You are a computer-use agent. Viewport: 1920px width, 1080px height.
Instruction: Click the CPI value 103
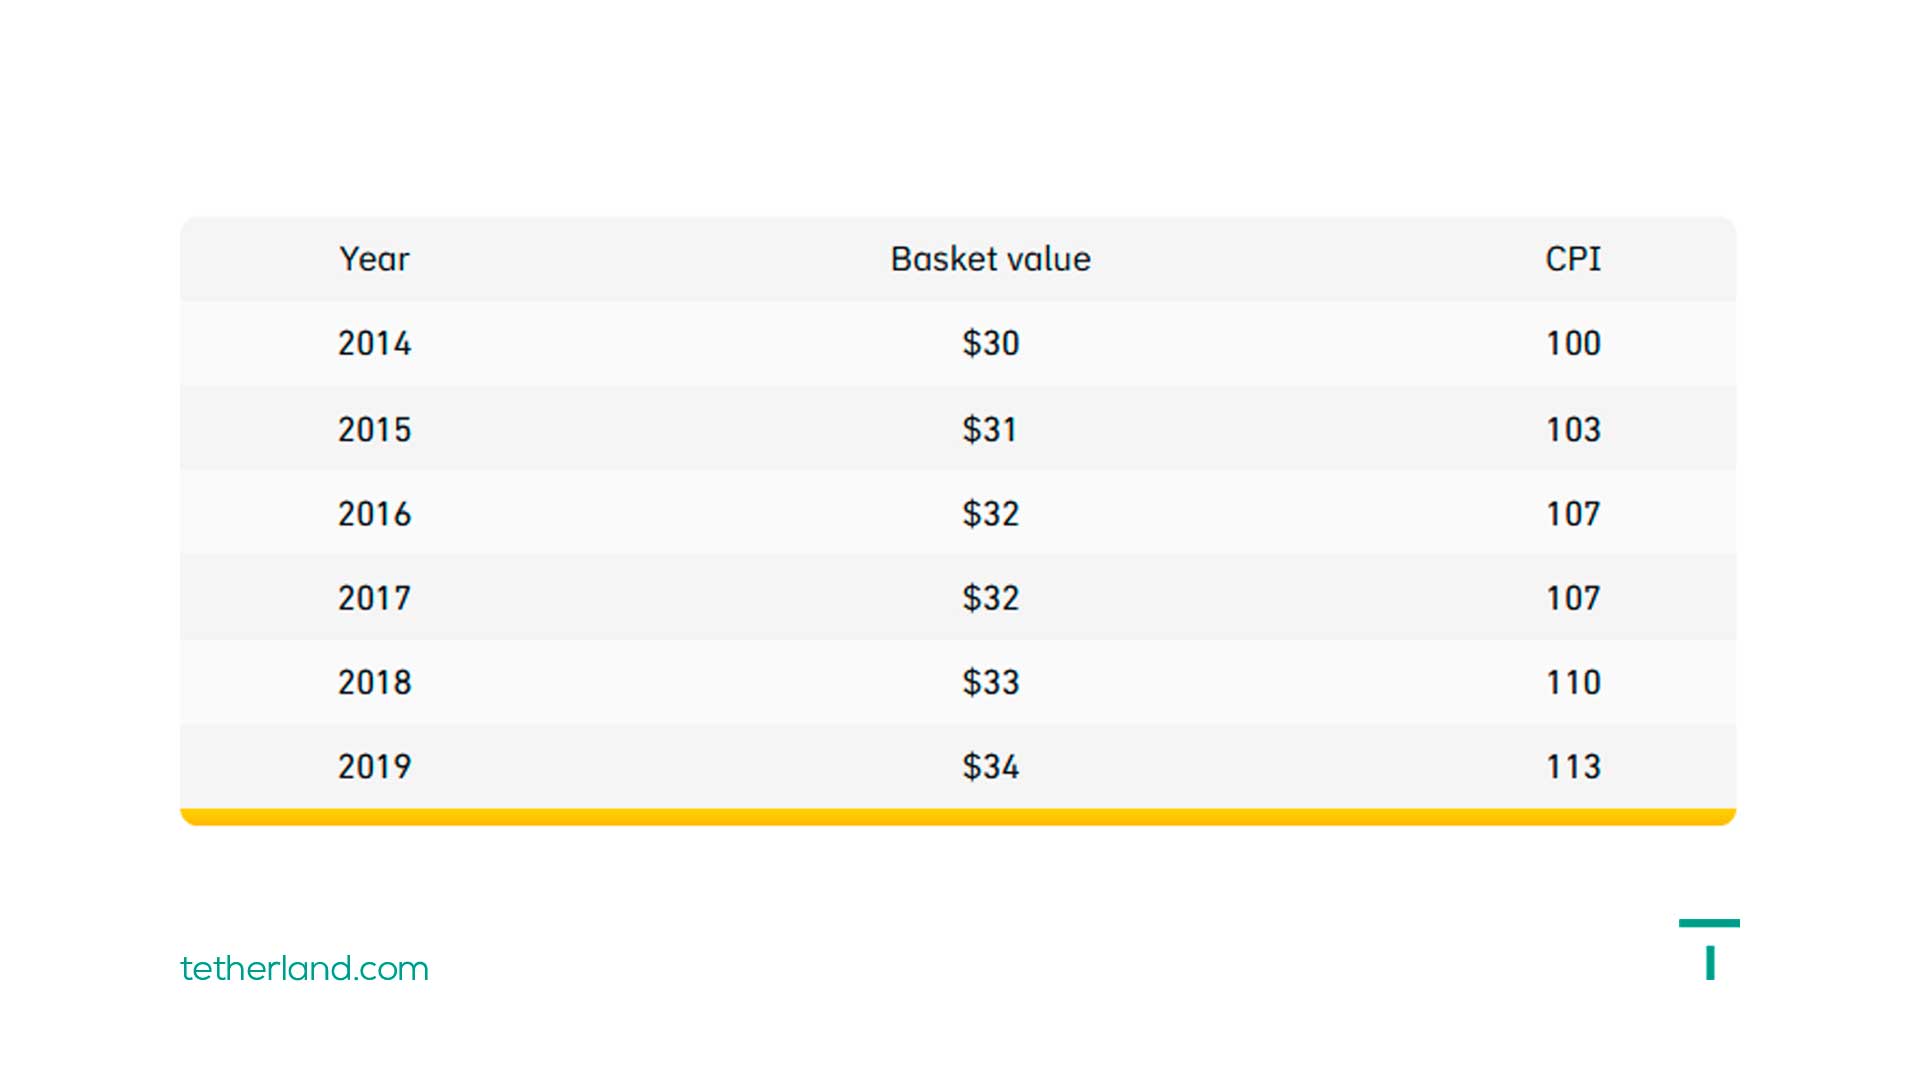(x=1573, y=430)
